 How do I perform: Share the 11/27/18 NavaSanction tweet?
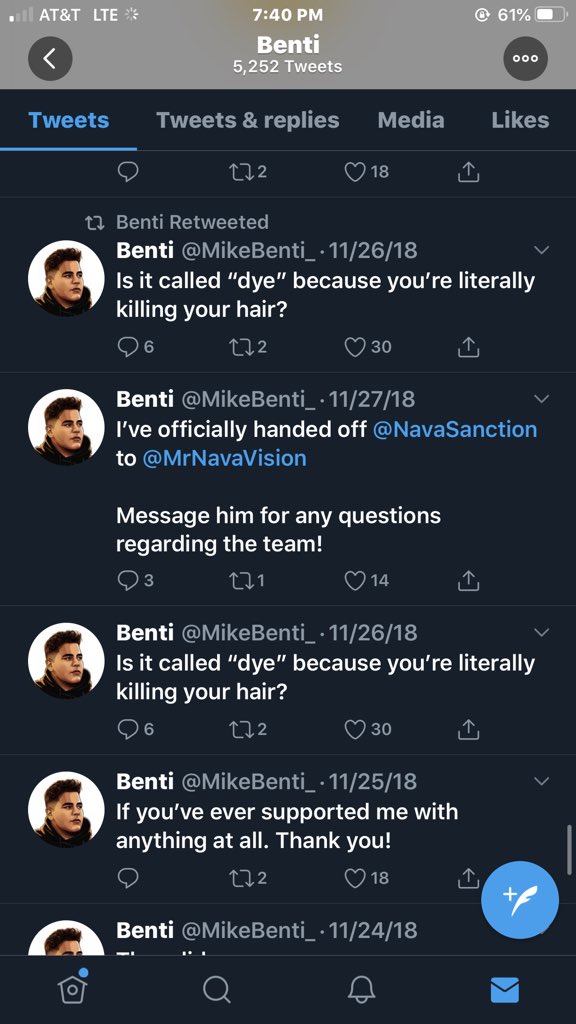(x=468, y=581)
